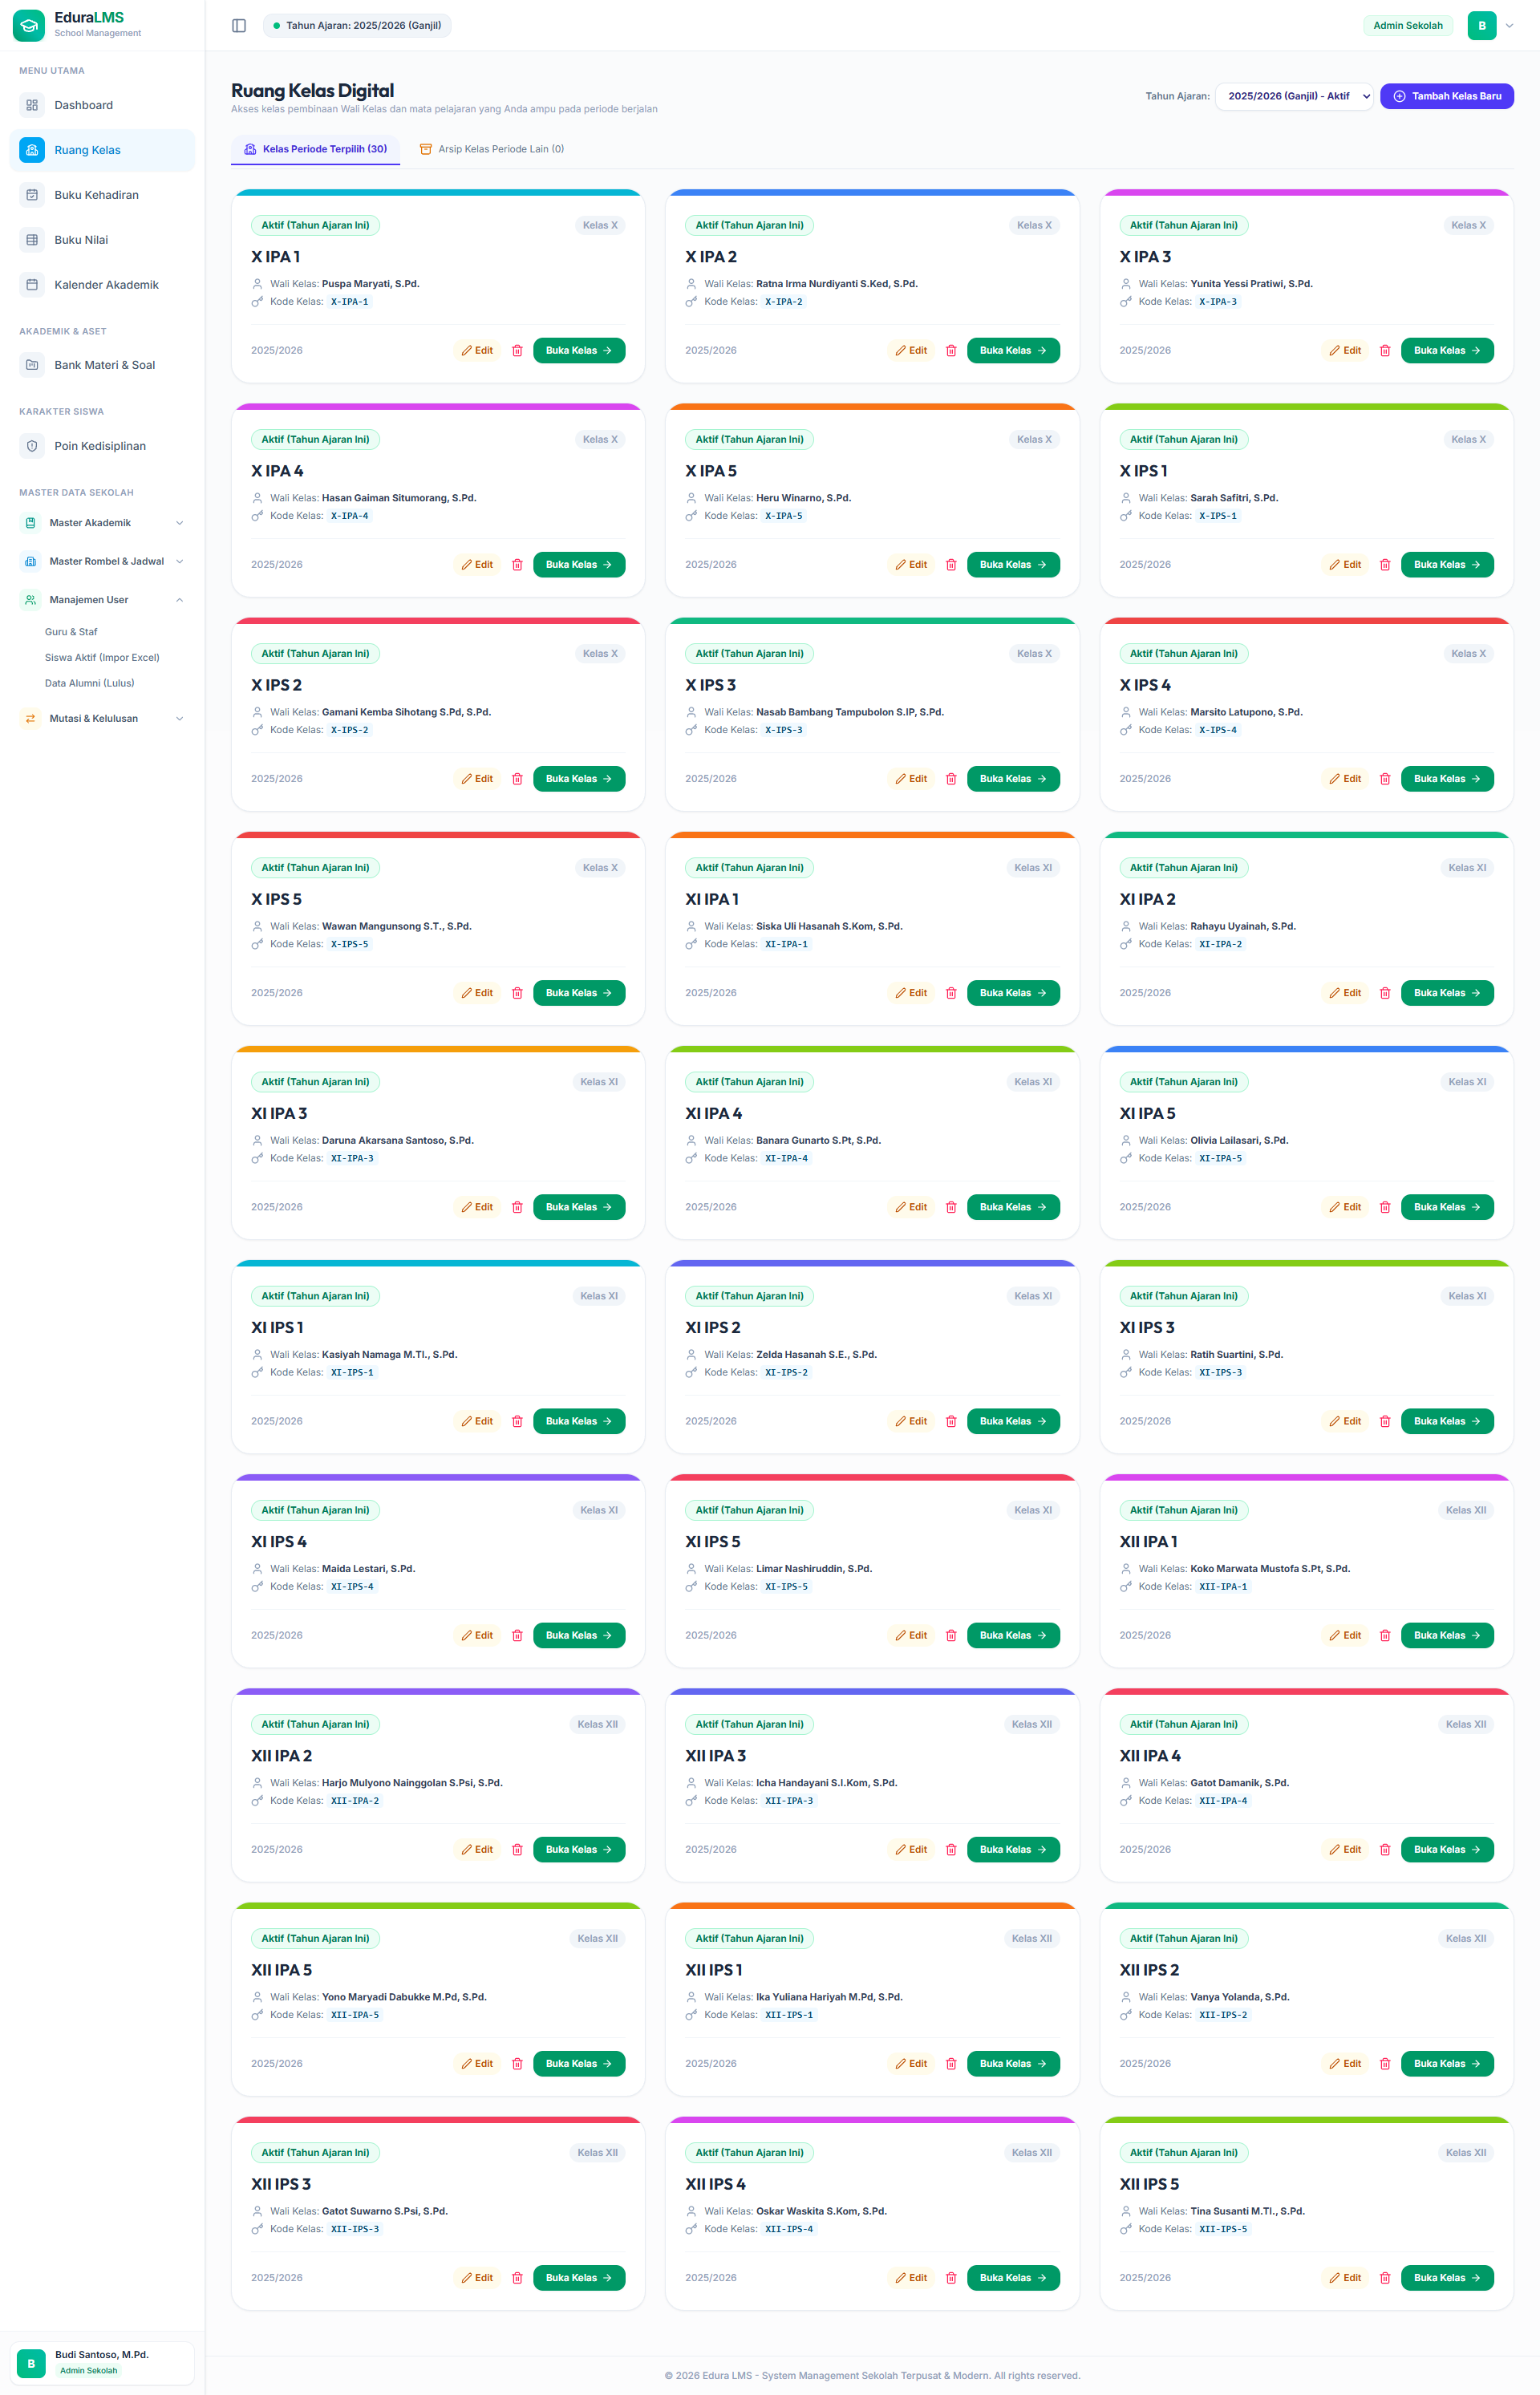Viewport: 1540px width, 2395px height.
Task: Open user menu chevron beside avatar
Action: pyautogui.click(x=1509, y=26)
